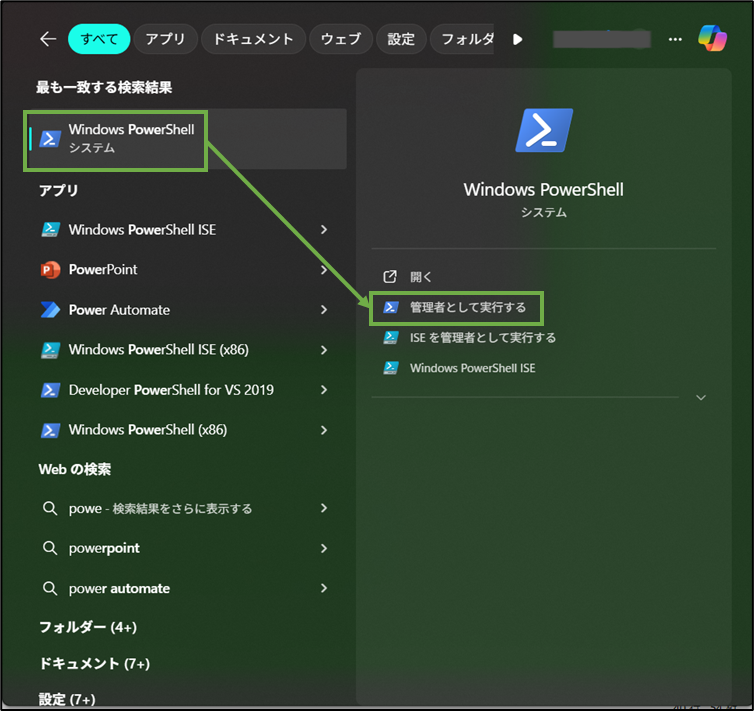Click 開く to open PowerShell
The width and height of the screenshot is (754, 711).
(421, 277)
